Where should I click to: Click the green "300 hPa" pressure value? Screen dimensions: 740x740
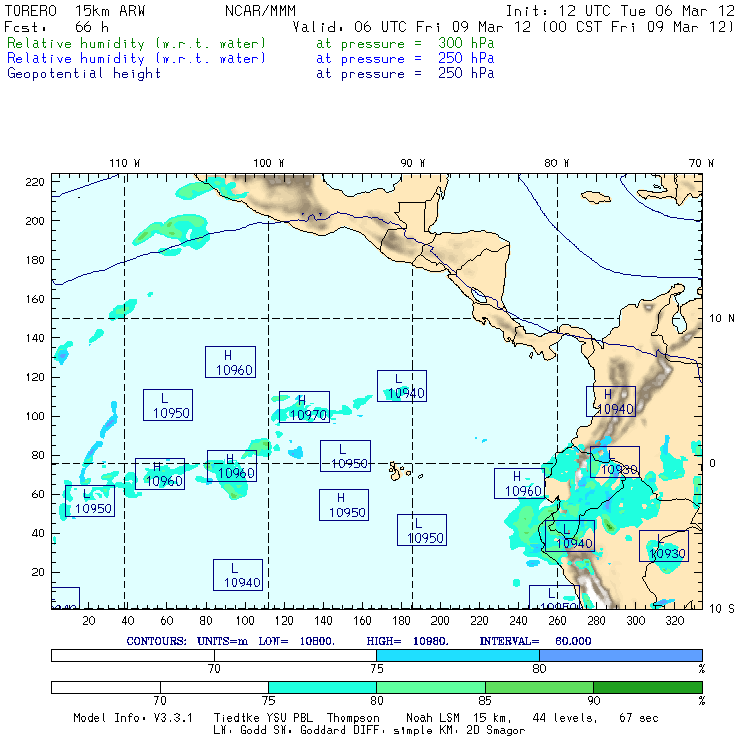point(466,43)
